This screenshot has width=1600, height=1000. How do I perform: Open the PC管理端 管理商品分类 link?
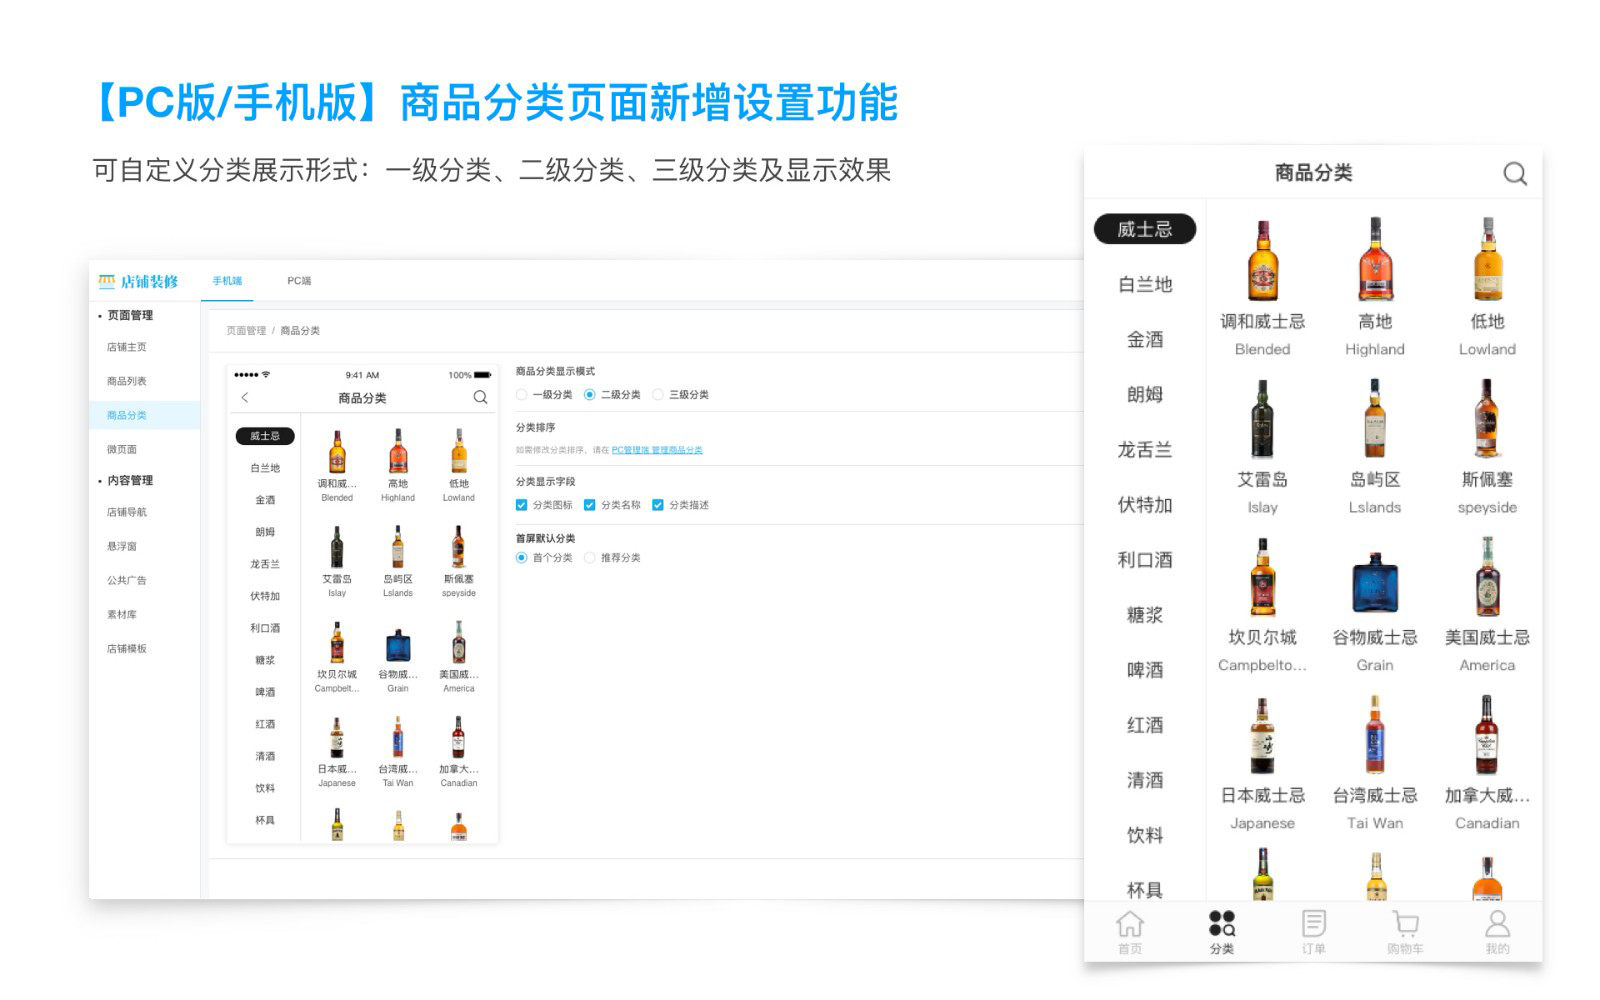coord(657,451)
